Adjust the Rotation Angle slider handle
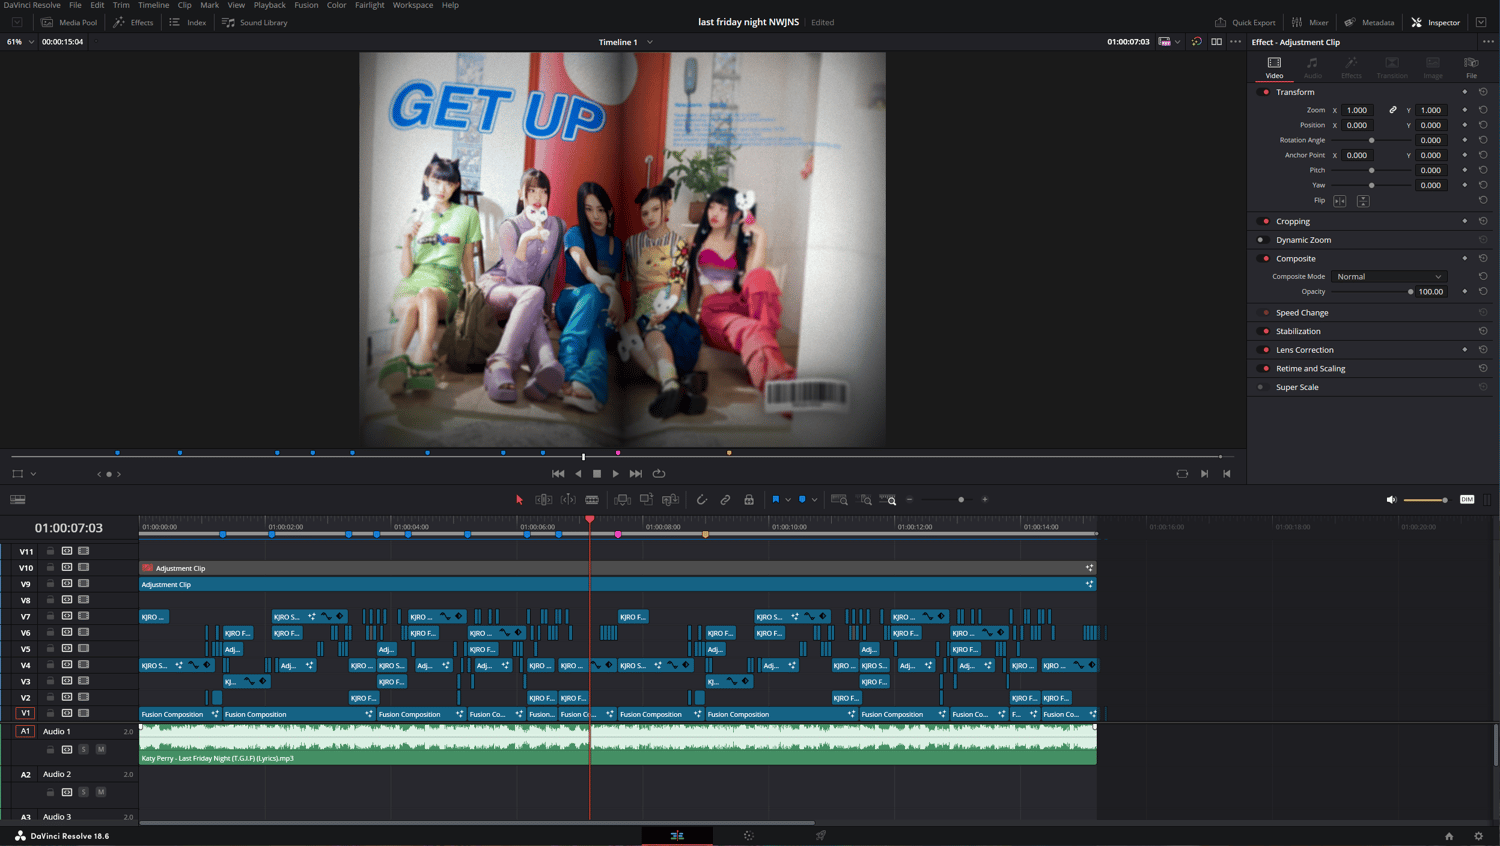Viewport: 1500px width, 846px height. pyautogui.click(x=1371, y=140)
